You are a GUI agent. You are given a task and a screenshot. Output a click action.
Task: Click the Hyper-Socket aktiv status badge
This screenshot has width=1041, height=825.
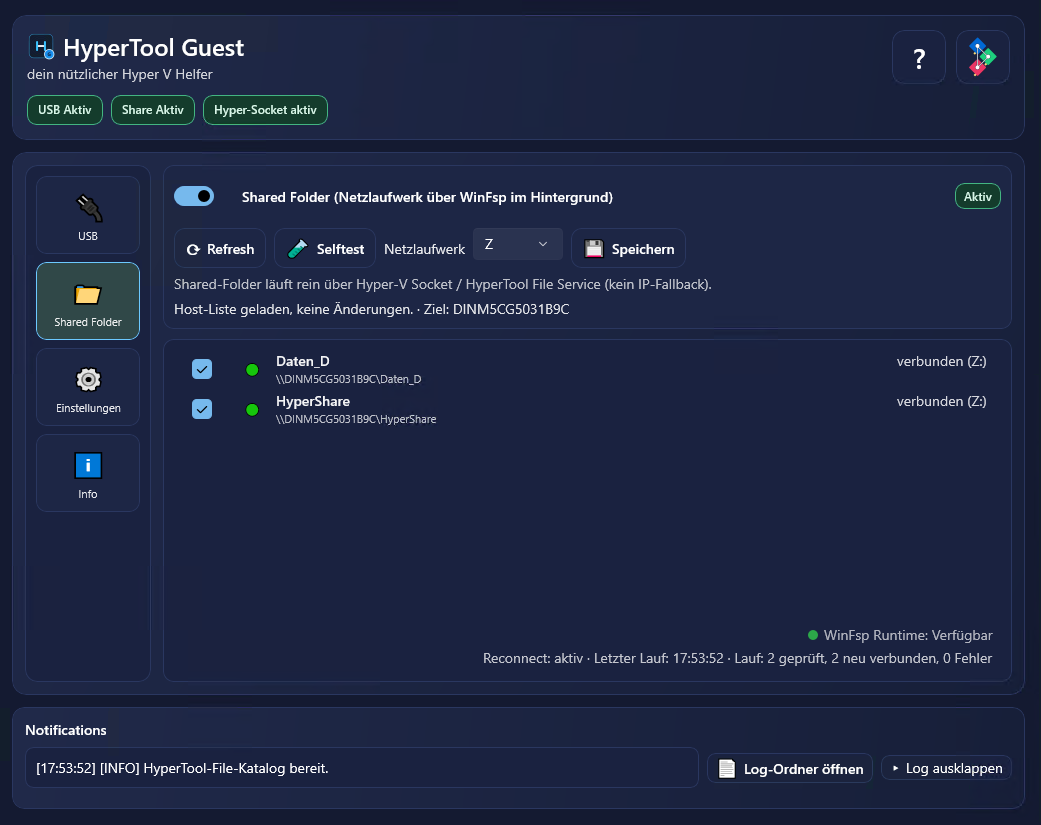click(265, 110)
